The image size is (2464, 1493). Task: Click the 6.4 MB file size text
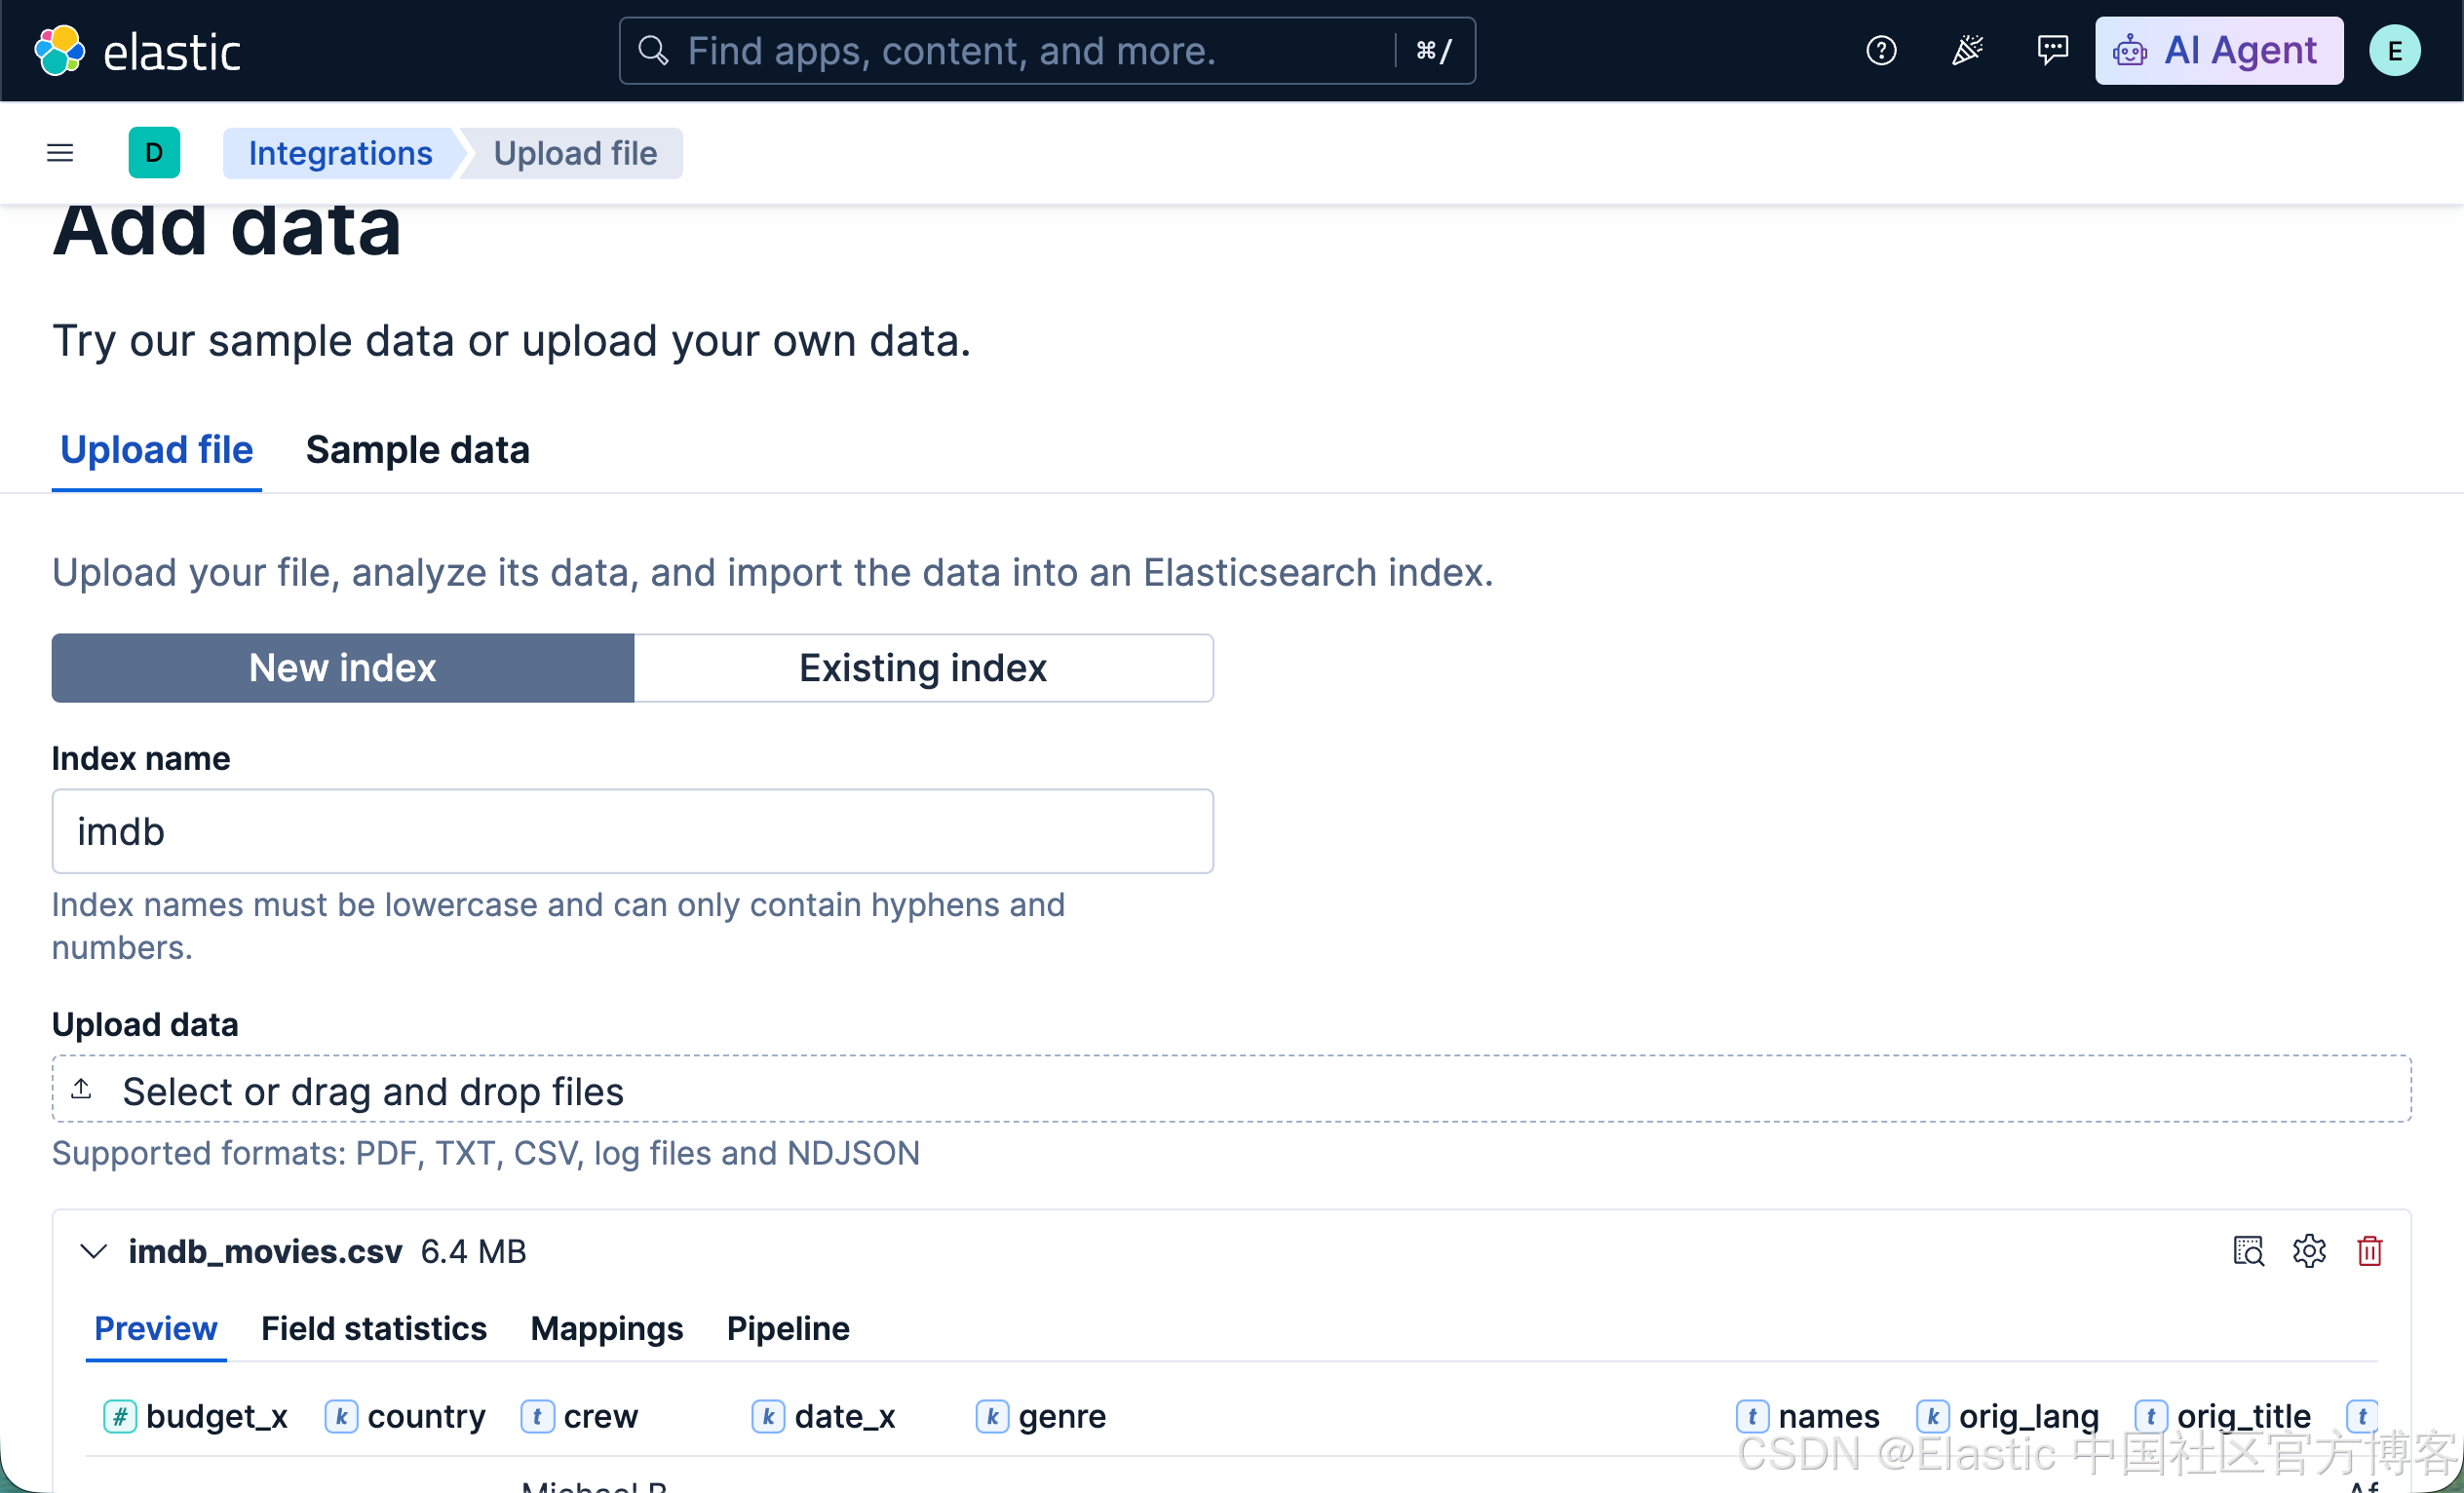(473, 1250)
